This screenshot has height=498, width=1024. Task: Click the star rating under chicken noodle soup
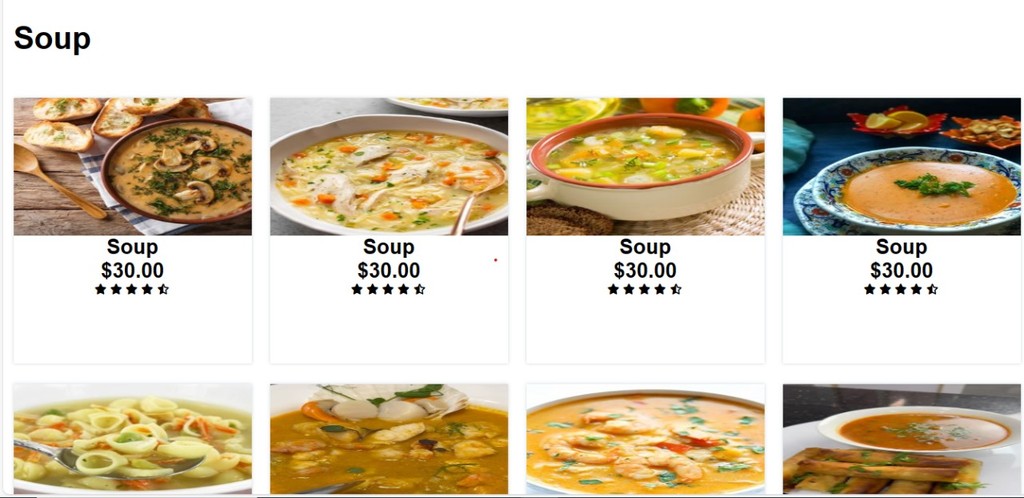click(389, 289)
